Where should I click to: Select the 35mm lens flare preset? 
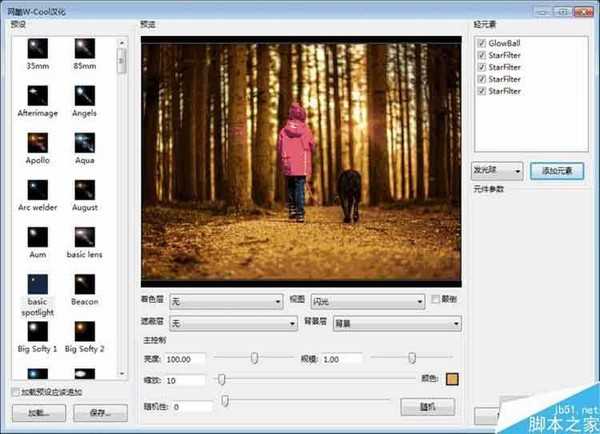click(x=39, y=50)
